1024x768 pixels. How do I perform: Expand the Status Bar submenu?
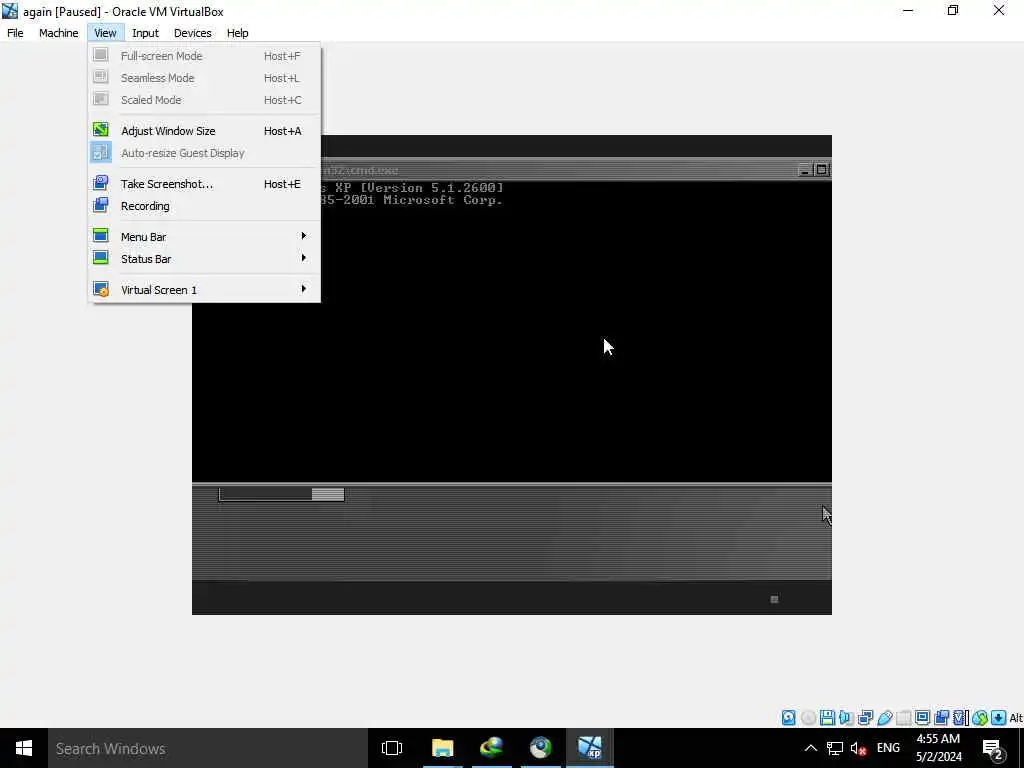click(204, 259)
